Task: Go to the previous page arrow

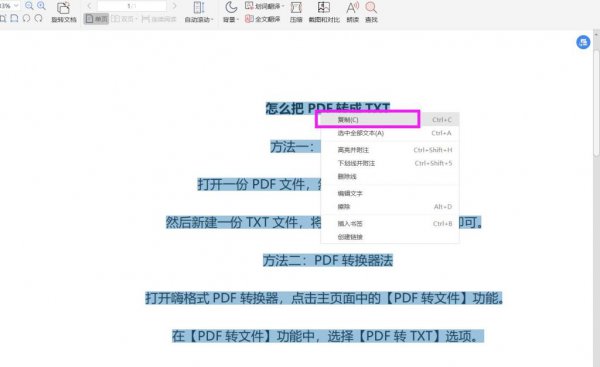Action: [89, 6]
